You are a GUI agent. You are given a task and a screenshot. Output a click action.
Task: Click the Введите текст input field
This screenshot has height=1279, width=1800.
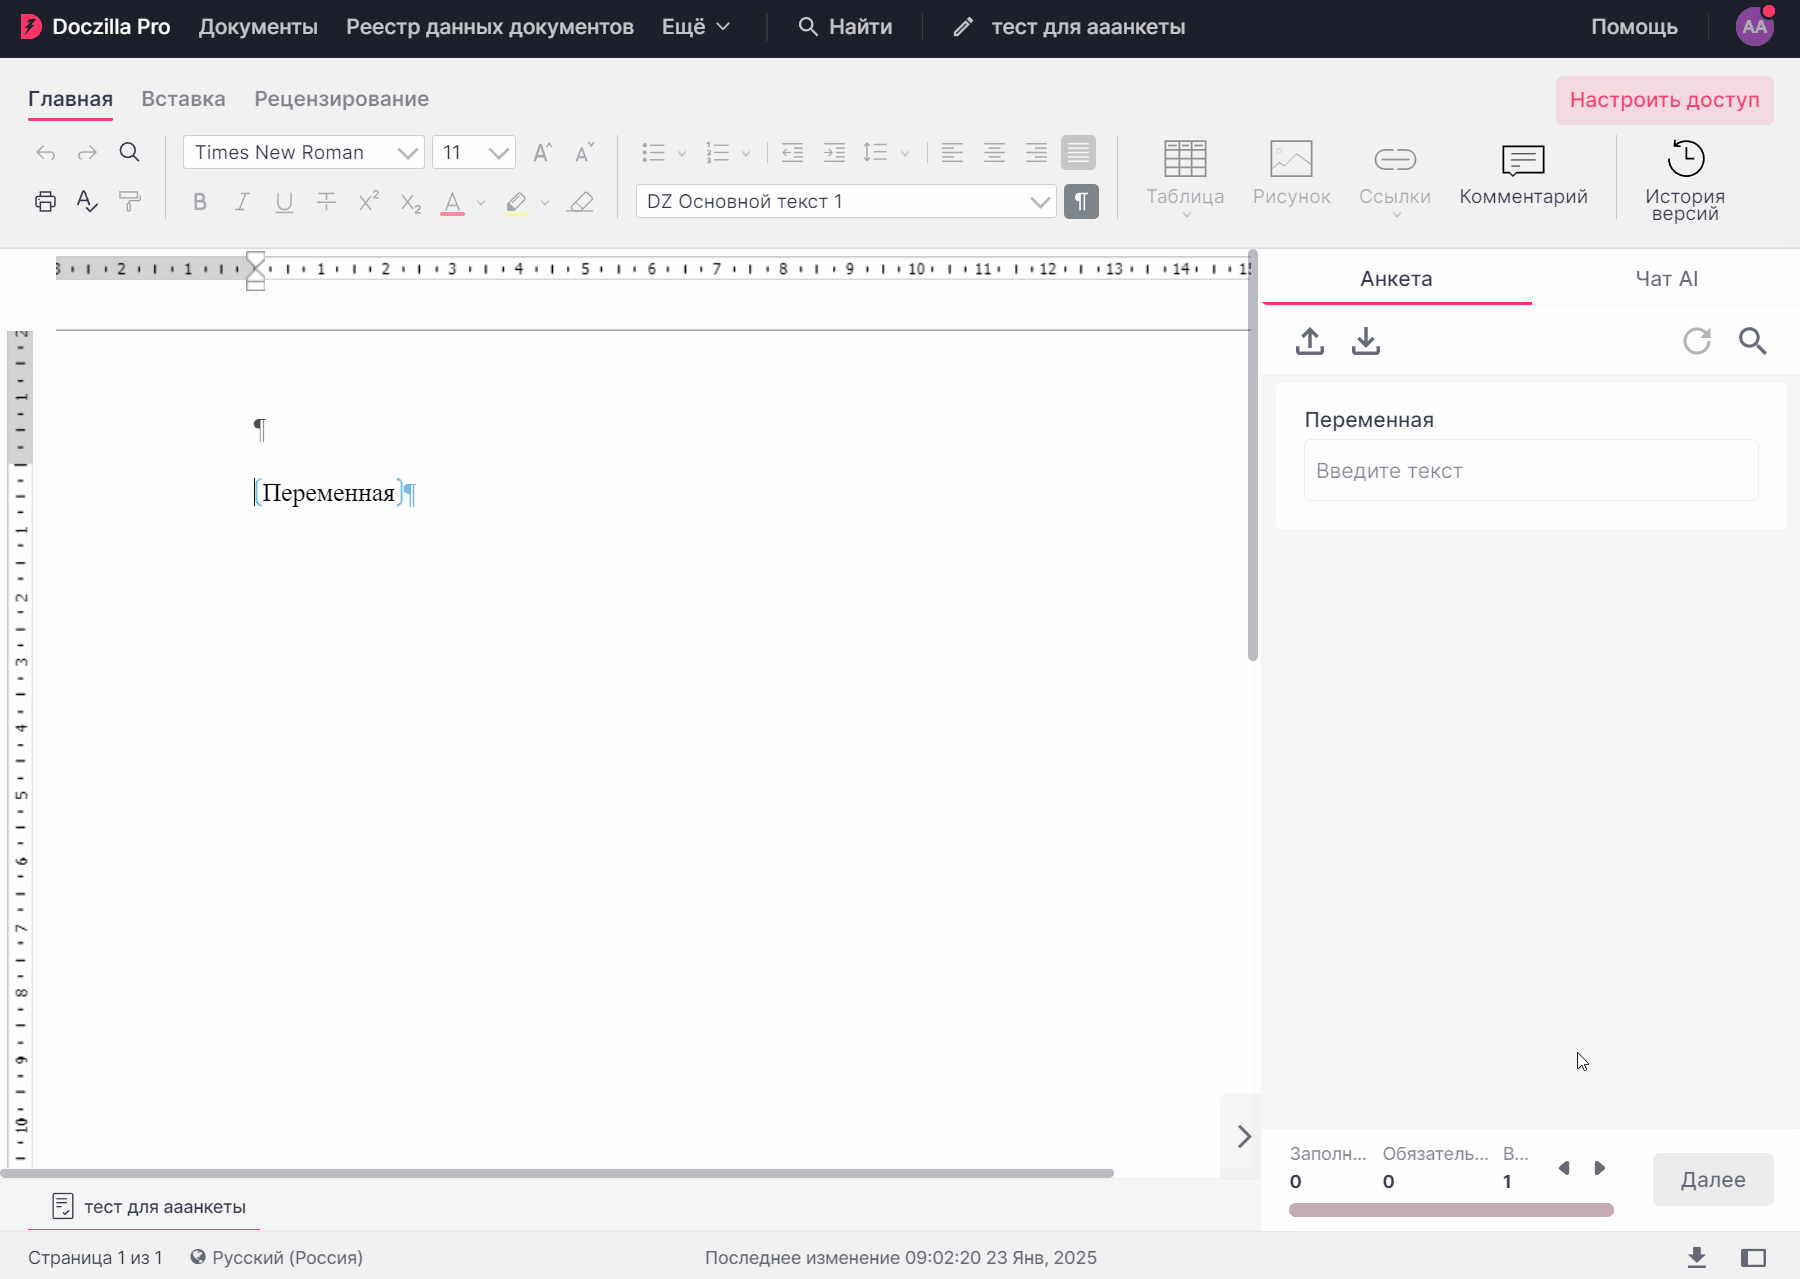pos(1530,471)
